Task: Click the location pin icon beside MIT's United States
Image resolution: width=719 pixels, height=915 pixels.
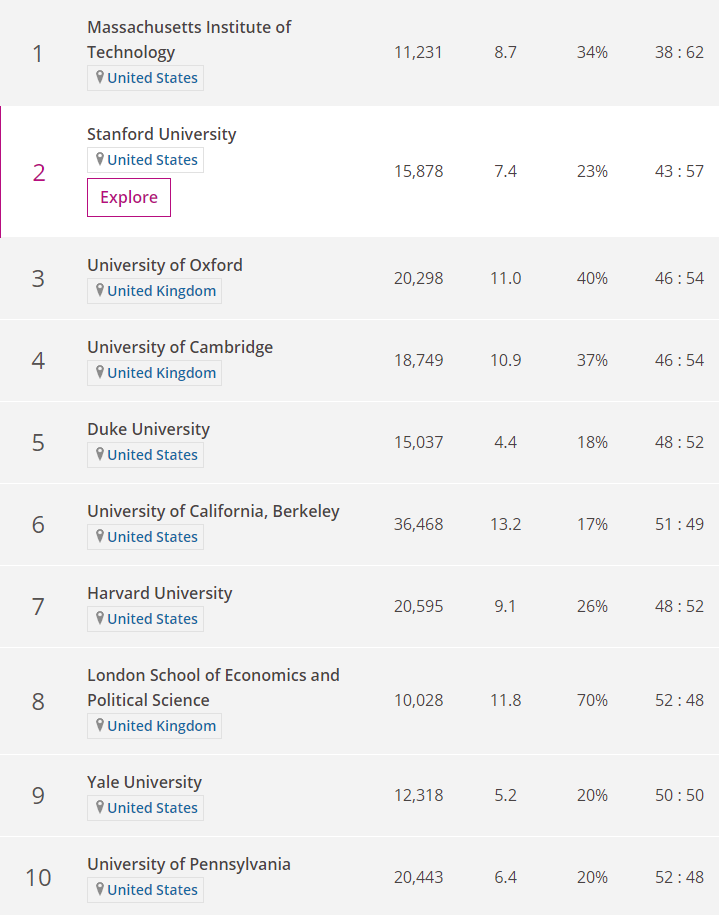Action: click(x=100, y=77)
